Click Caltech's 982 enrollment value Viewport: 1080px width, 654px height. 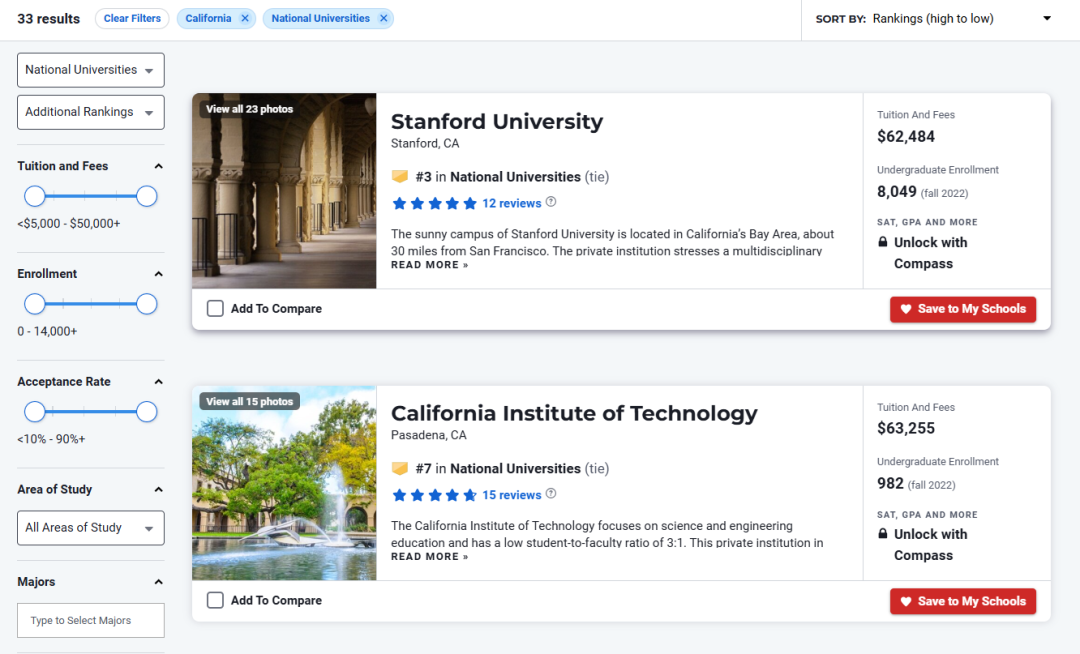[x=890, y=483]
